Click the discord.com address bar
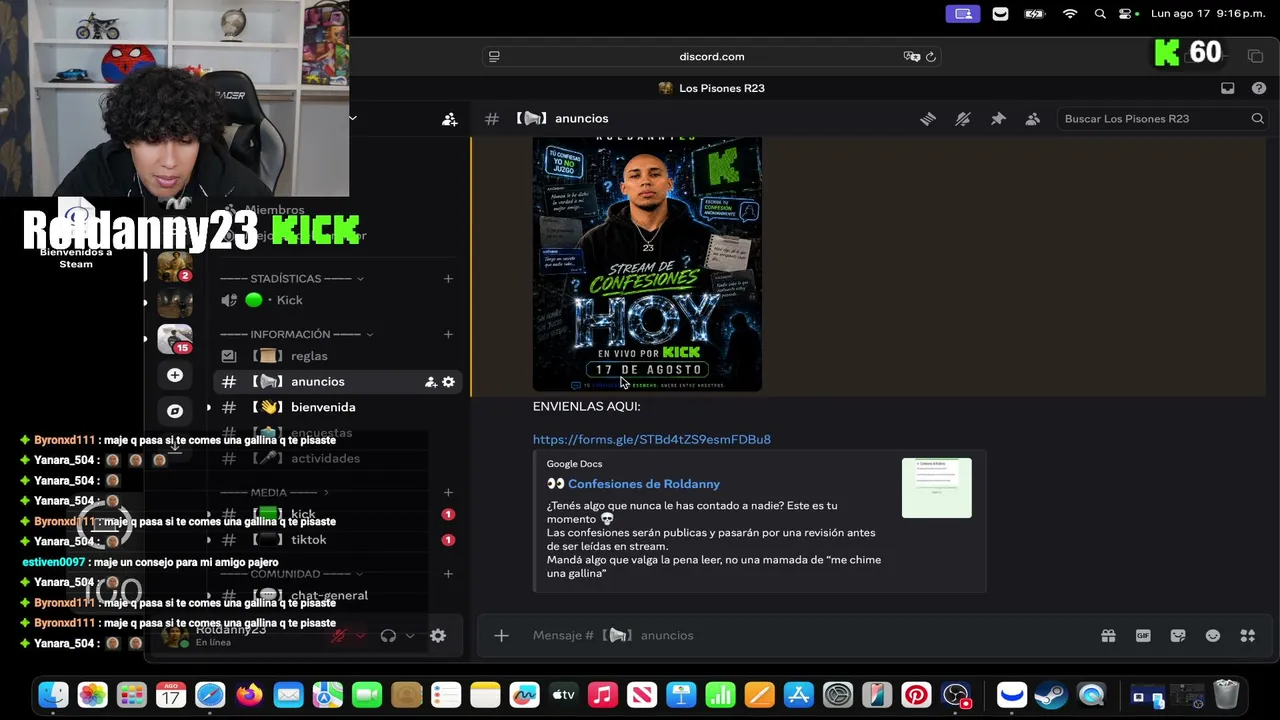This screenshot has height=720, width=1280. [x=712, y=57]
